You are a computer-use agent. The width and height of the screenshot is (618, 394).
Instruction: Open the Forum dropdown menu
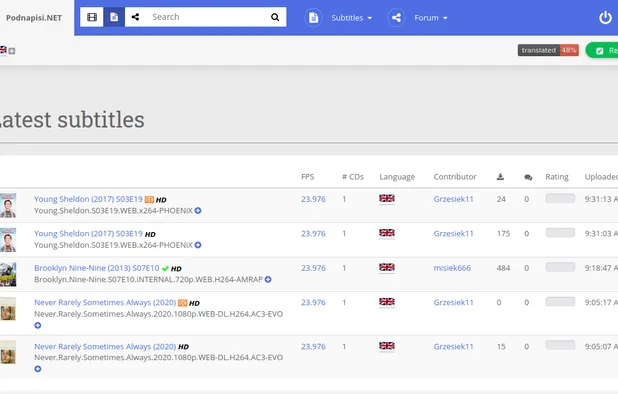click(430, 18)
